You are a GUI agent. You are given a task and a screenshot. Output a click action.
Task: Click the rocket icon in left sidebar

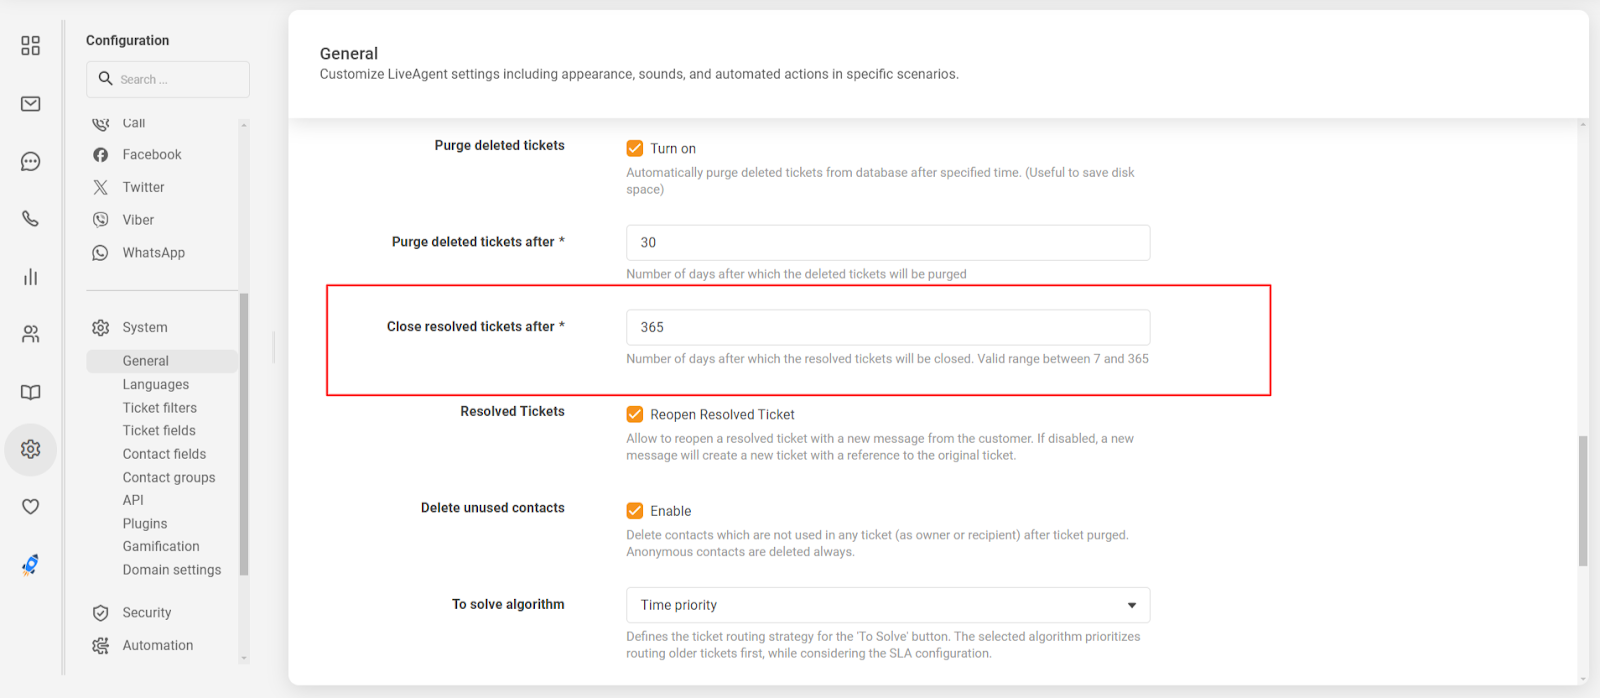click(31, 565)
